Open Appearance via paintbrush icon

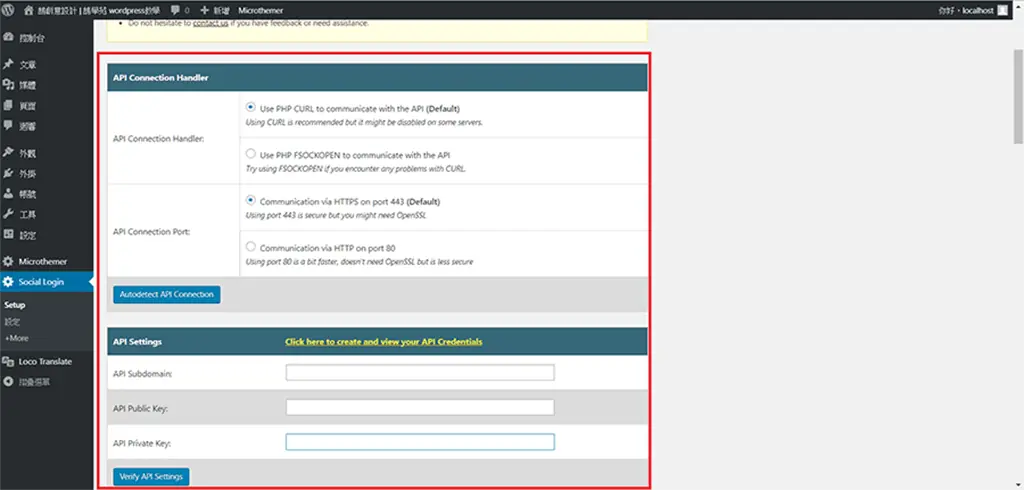click(x=8, y=153)
